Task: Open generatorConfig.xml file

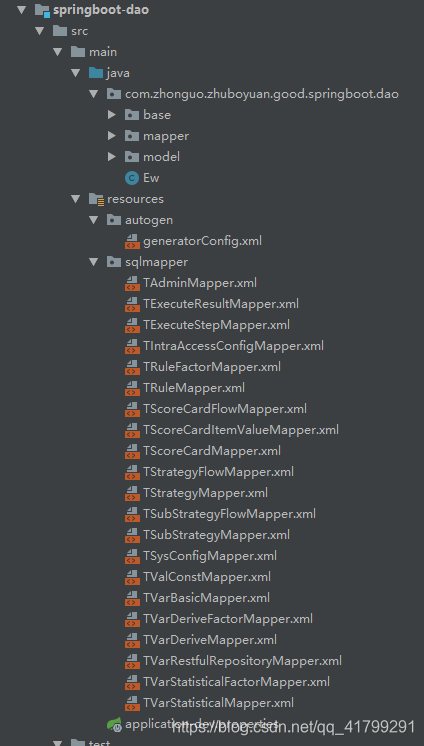Action: click(x=202, y=241)
